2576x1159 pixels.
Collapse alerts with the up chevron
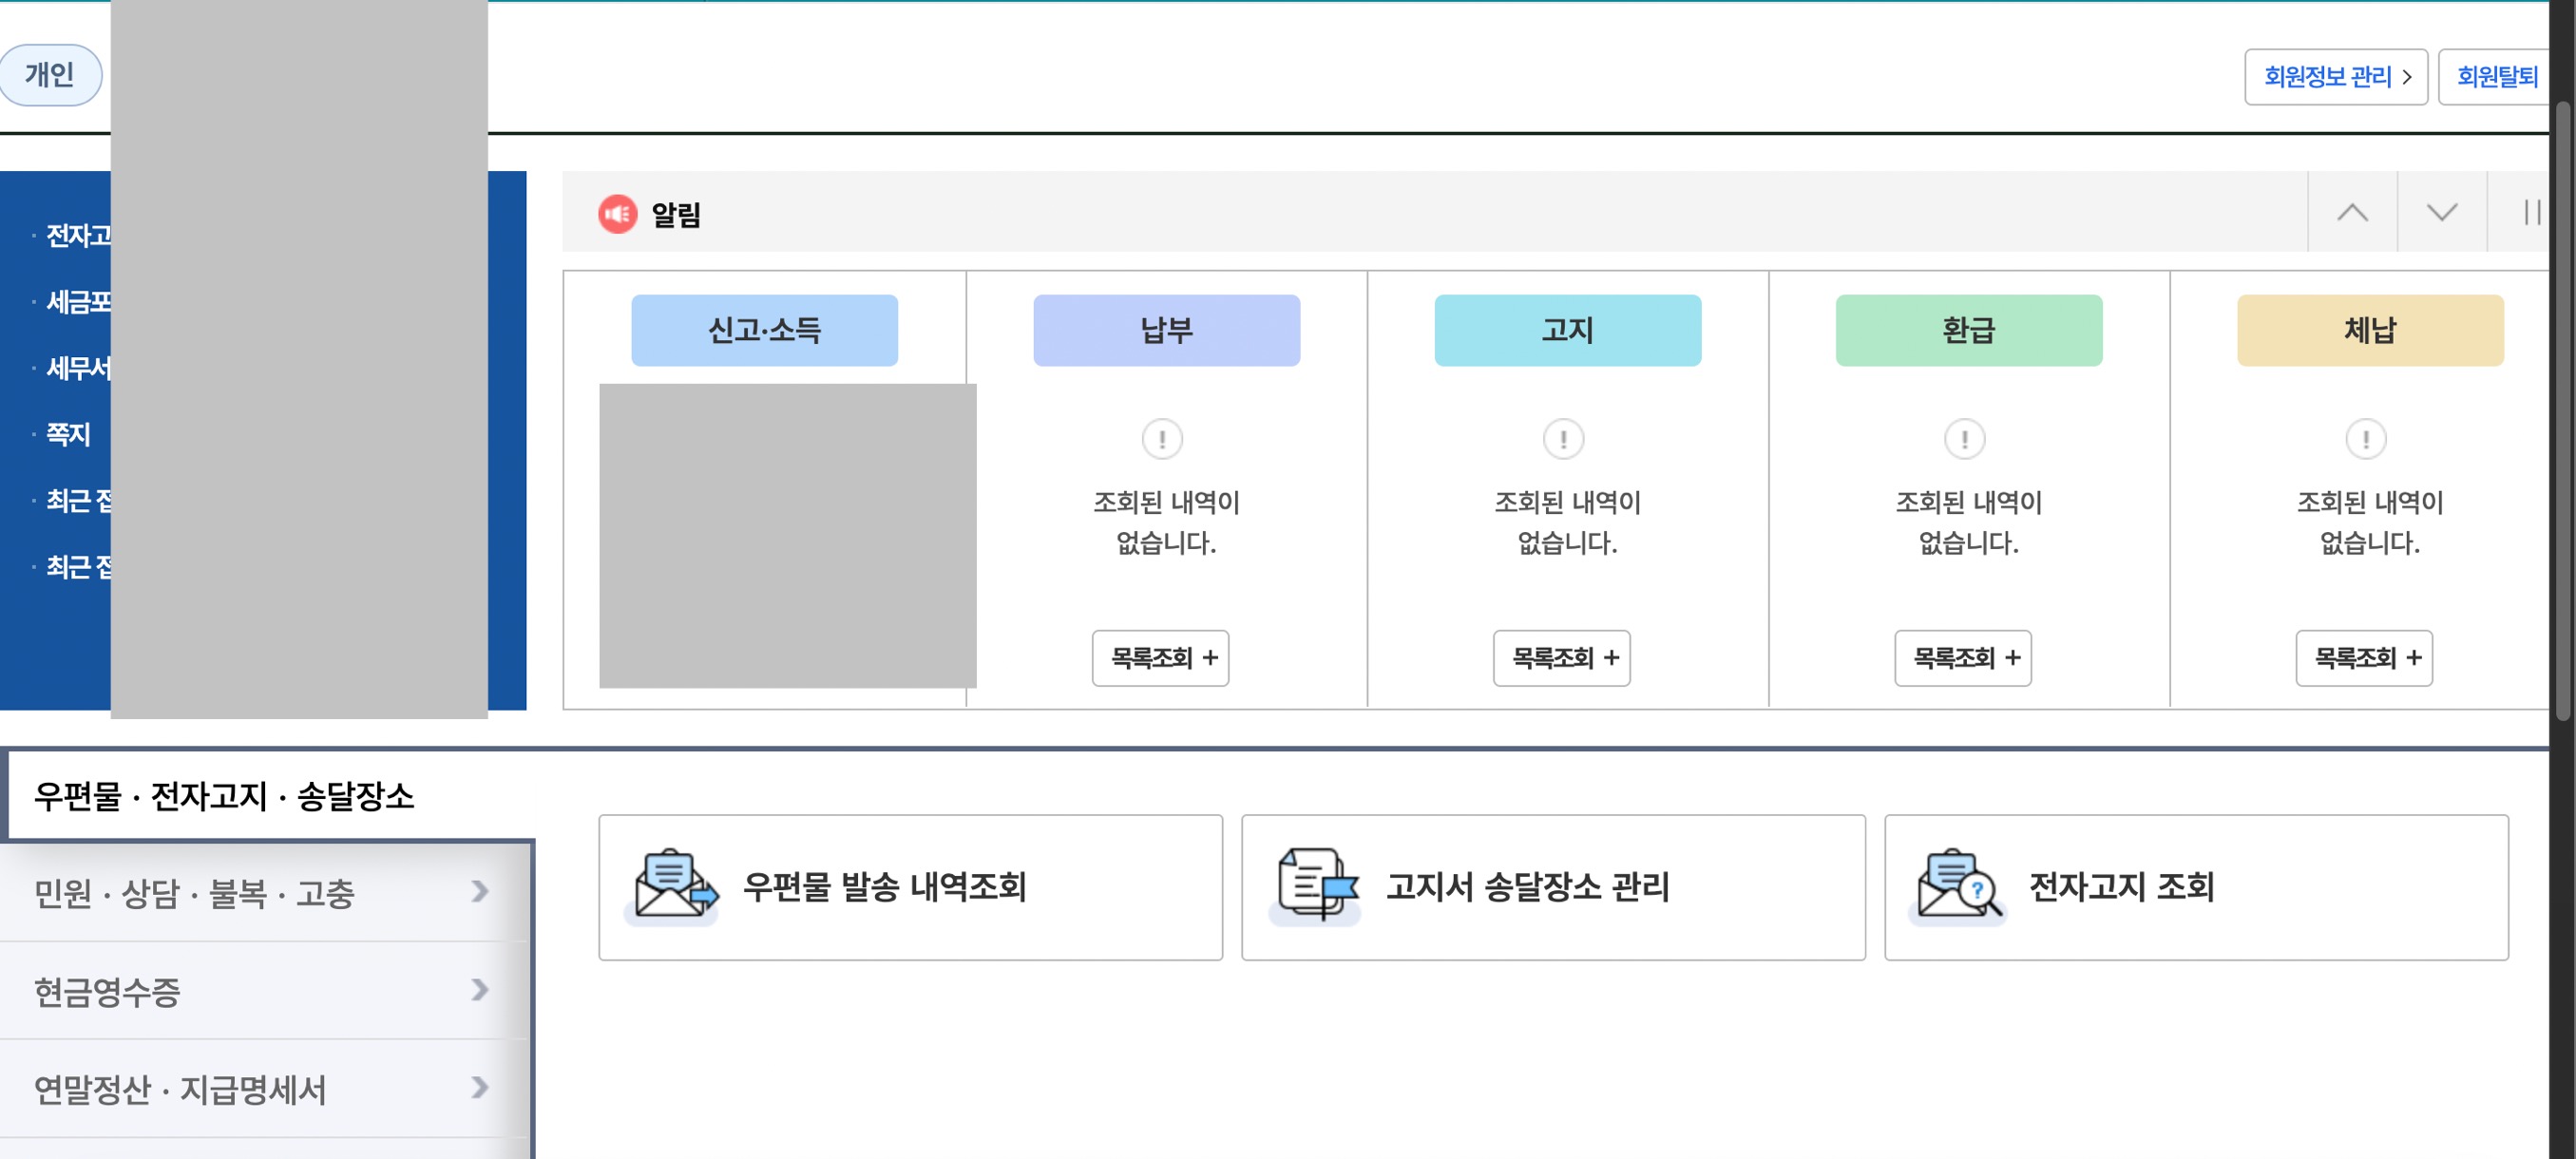(x=2352, y=213)
